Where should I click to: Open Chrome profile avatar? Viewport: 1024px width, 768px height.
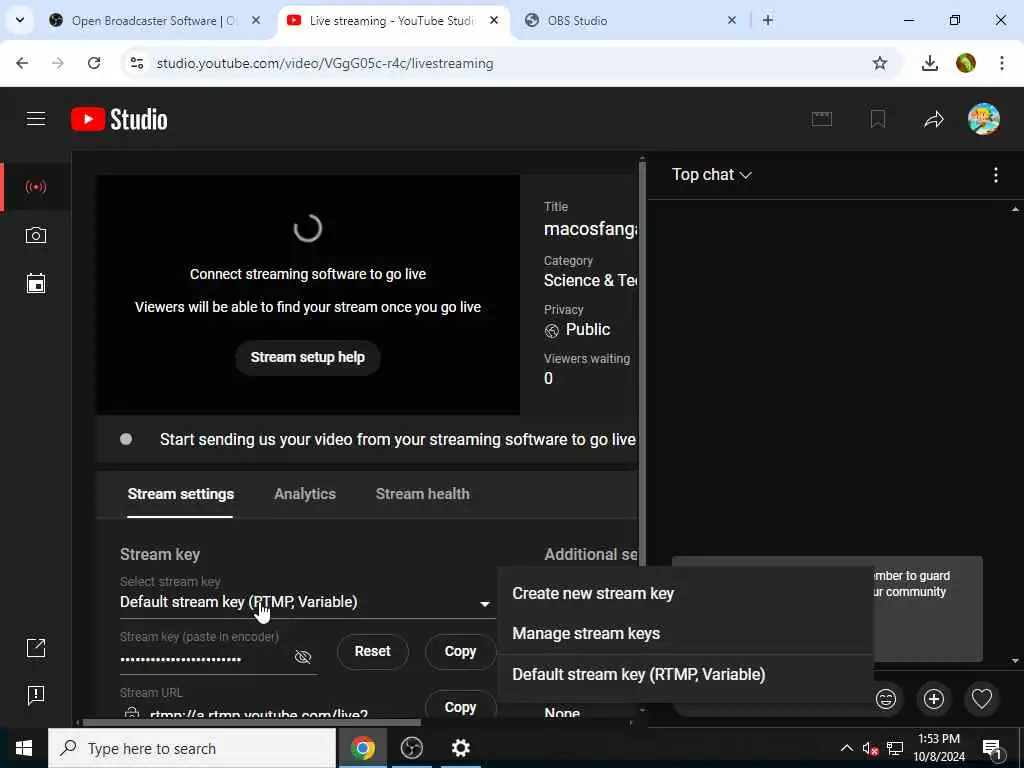tap(965, 63)
